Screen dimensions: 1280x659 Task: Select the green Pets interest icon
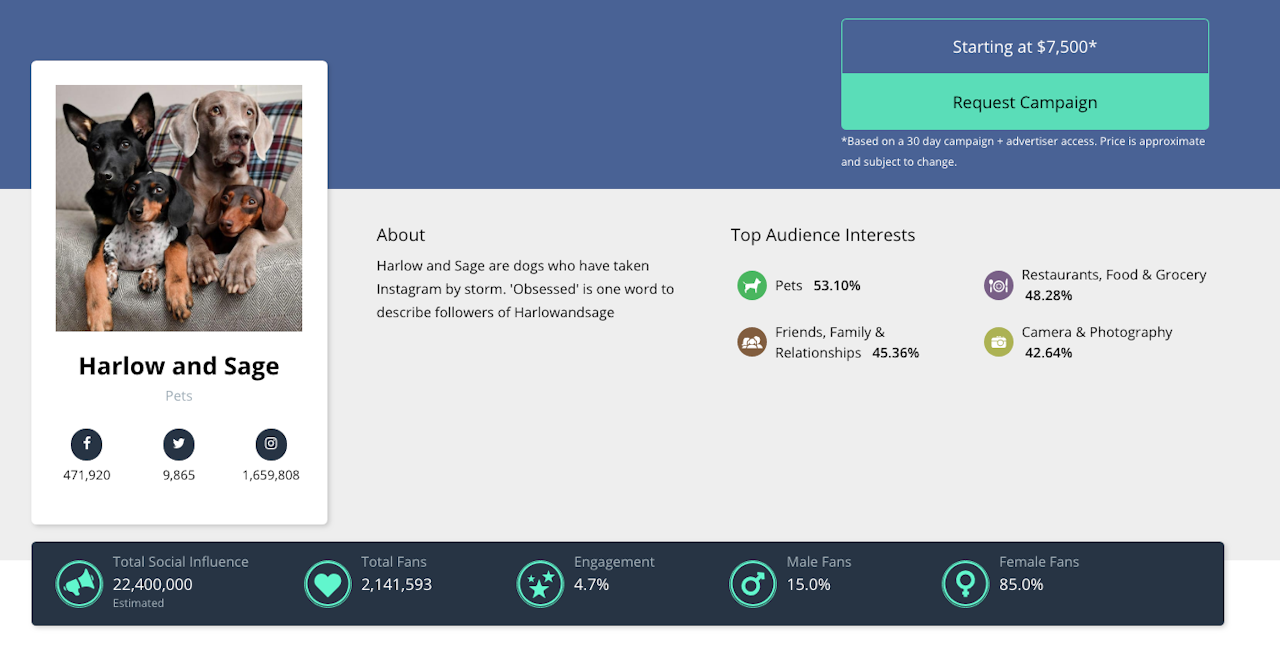click(x=752, y=286)
